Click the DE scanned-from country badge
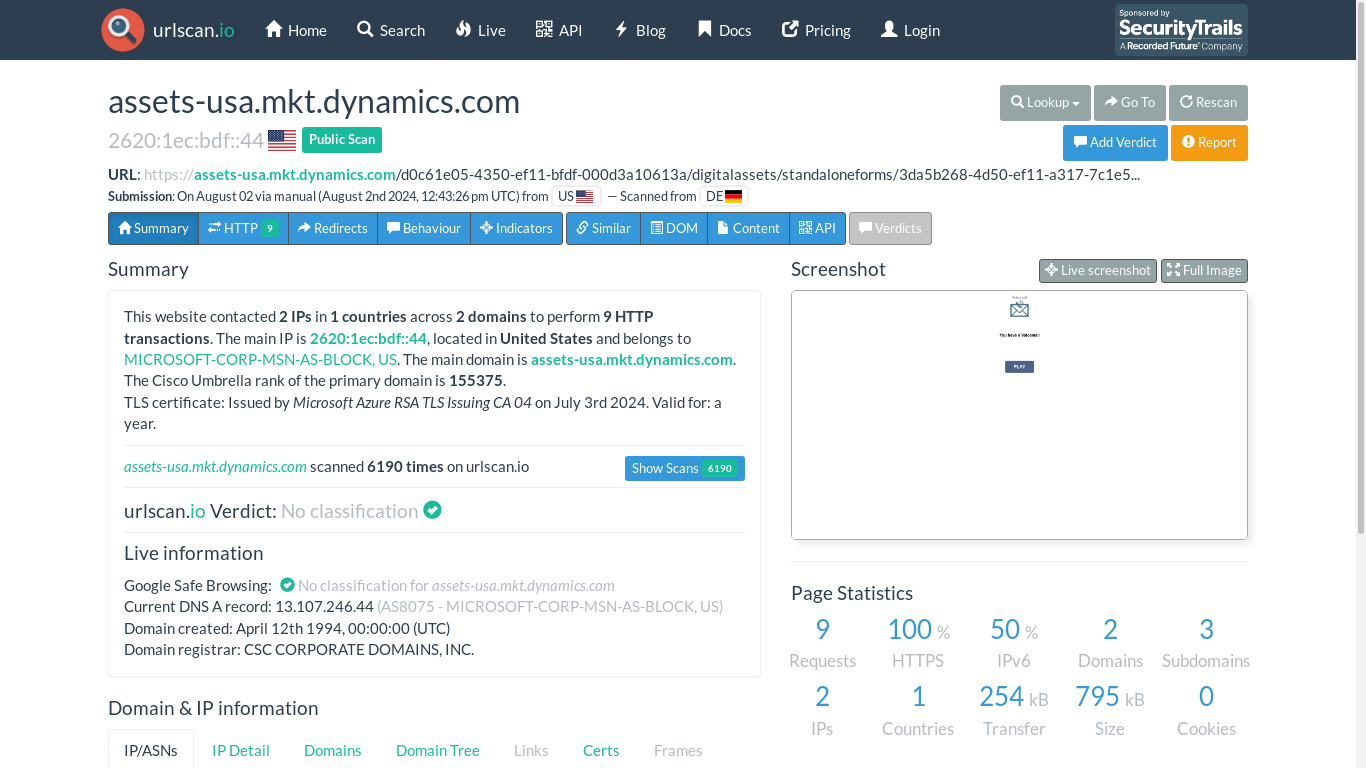Viewport: 1366px width, 768px height. point(724,196)
